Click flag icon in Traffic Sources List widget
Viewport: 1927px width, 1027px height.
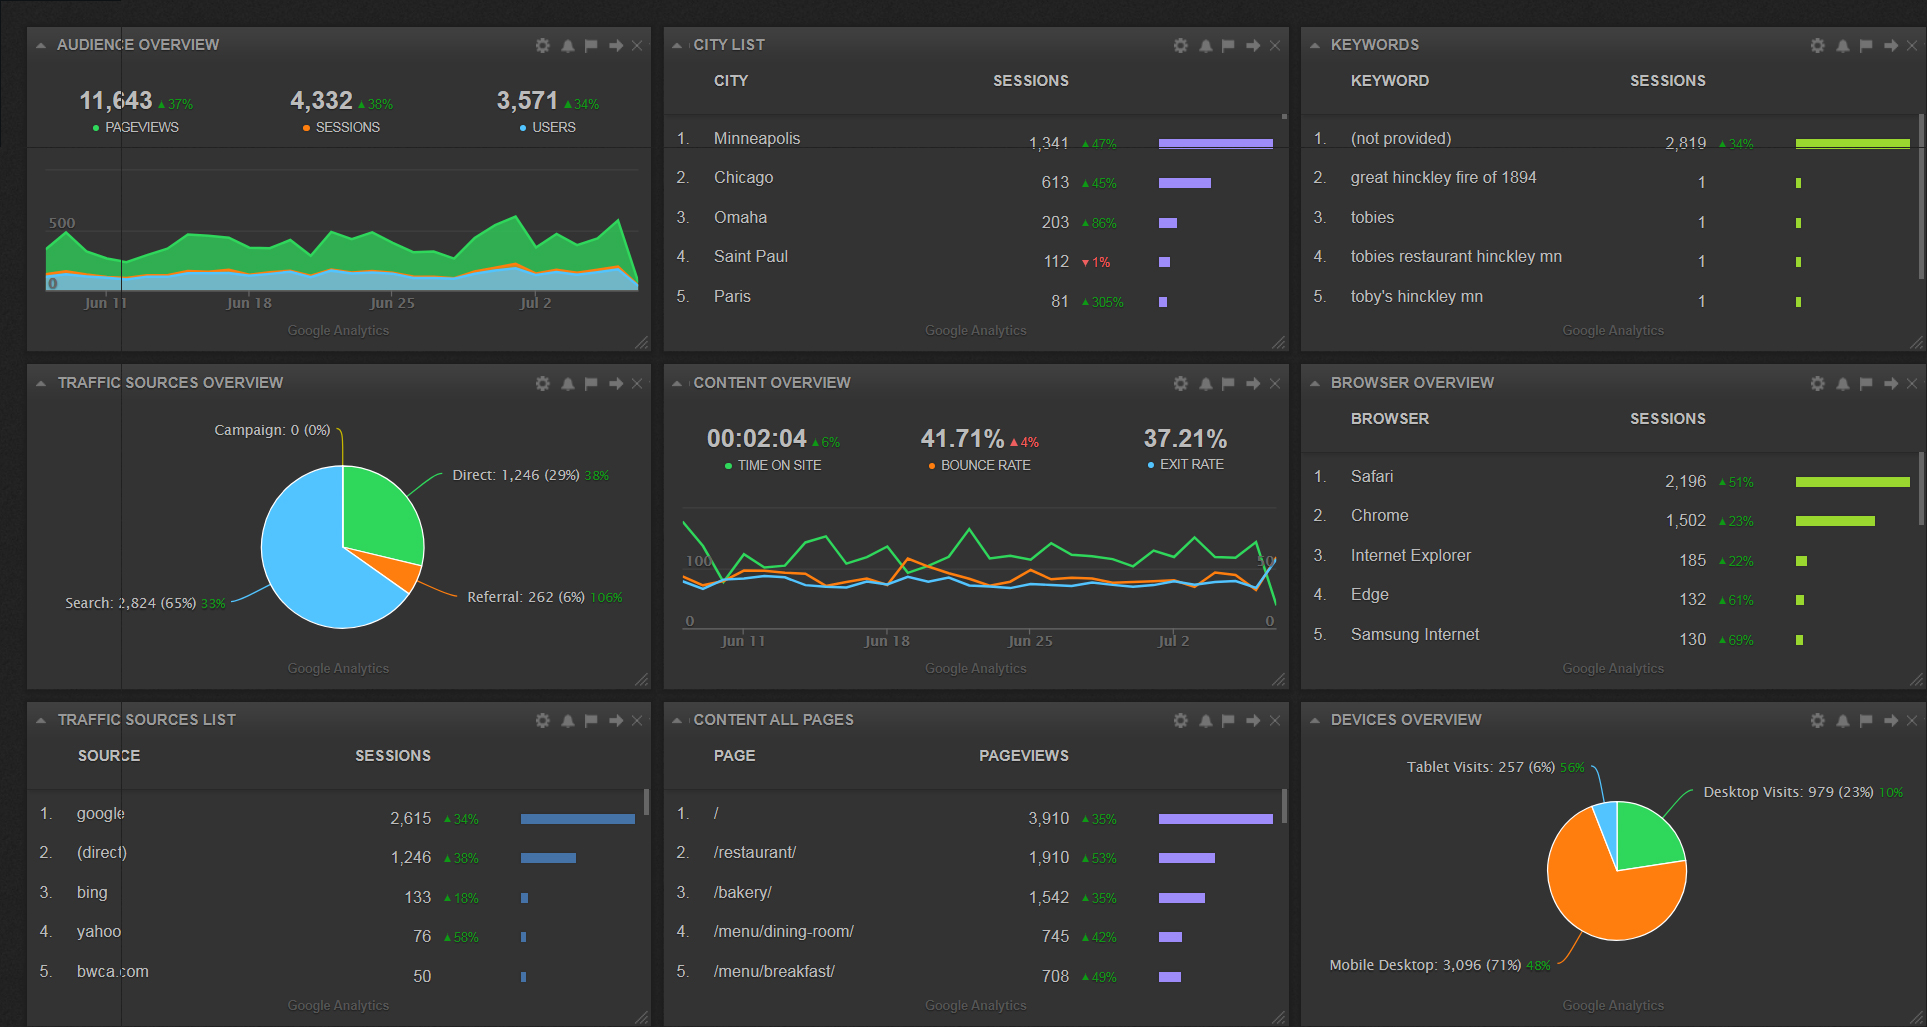click(x=591, y=721)
